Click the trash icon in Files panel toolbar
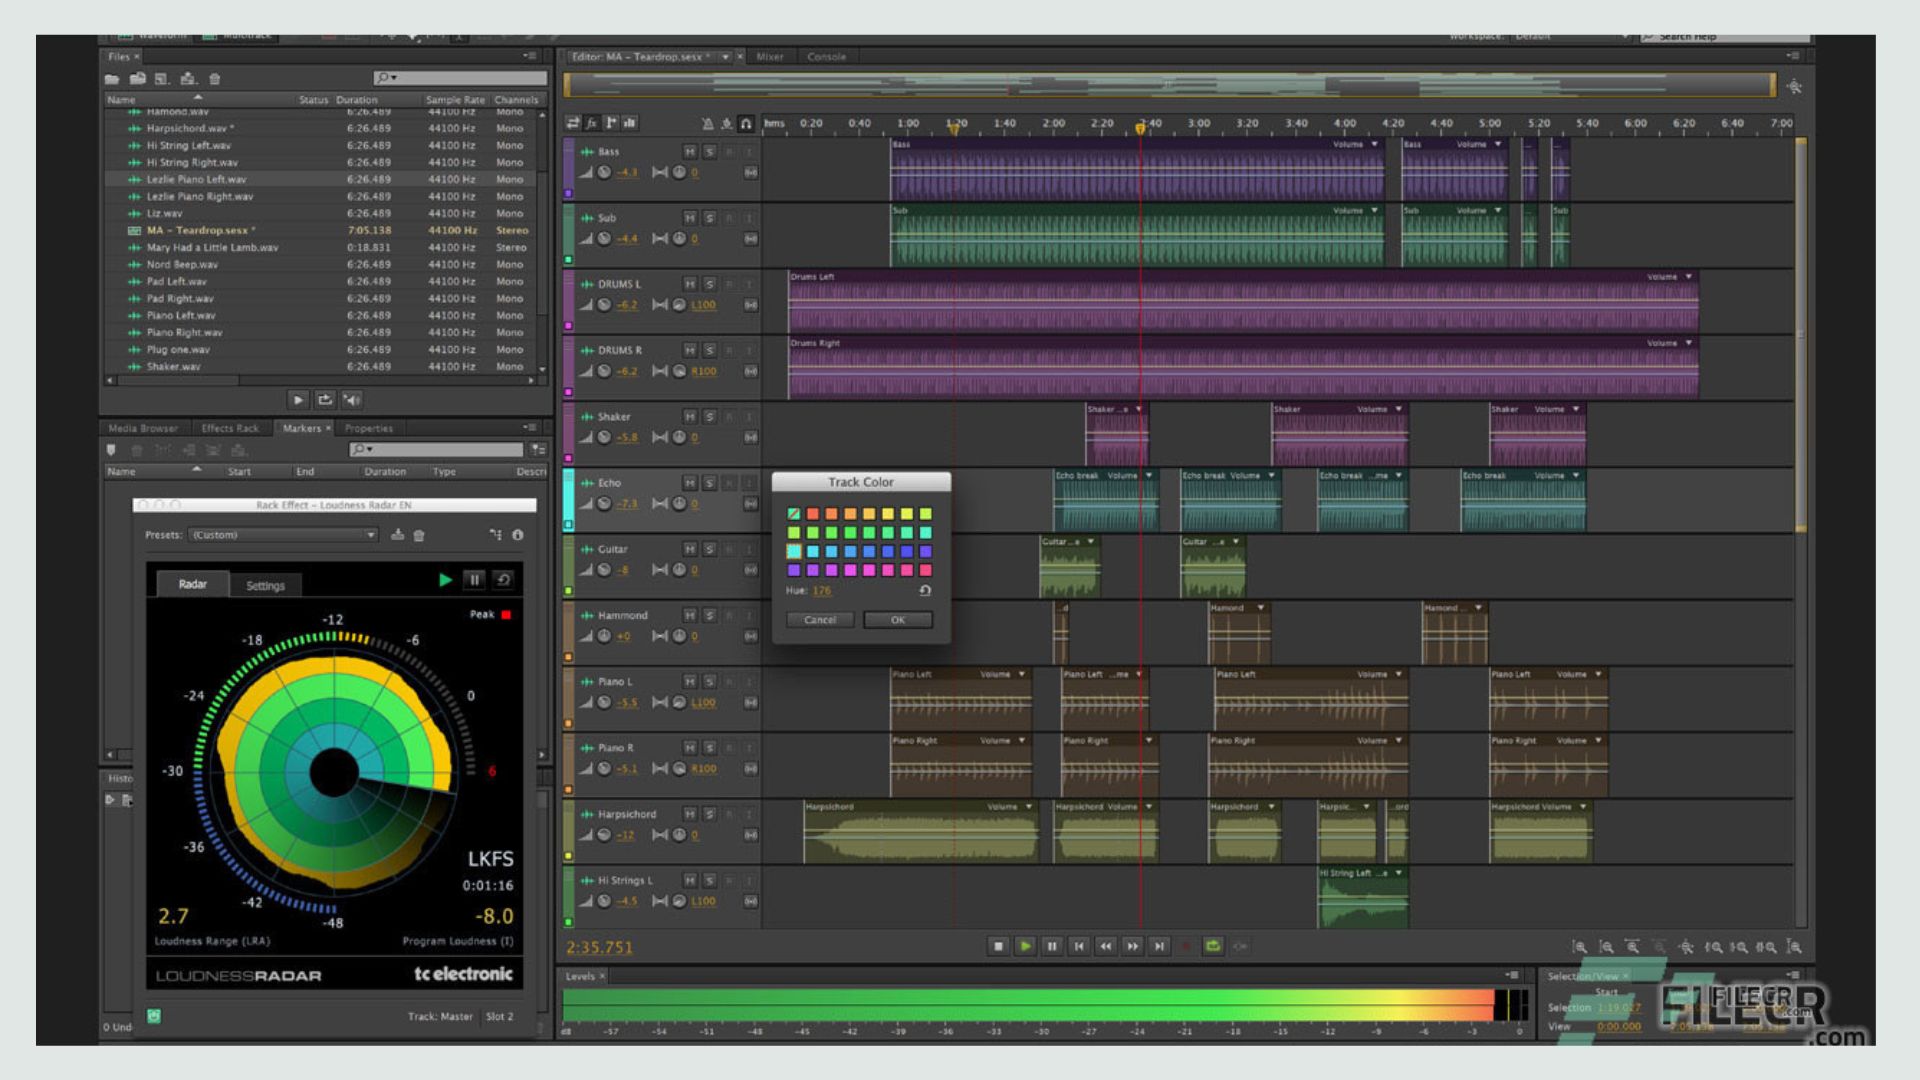Viewport: 1920px width, 1080px height. click(x=214, y=79)
